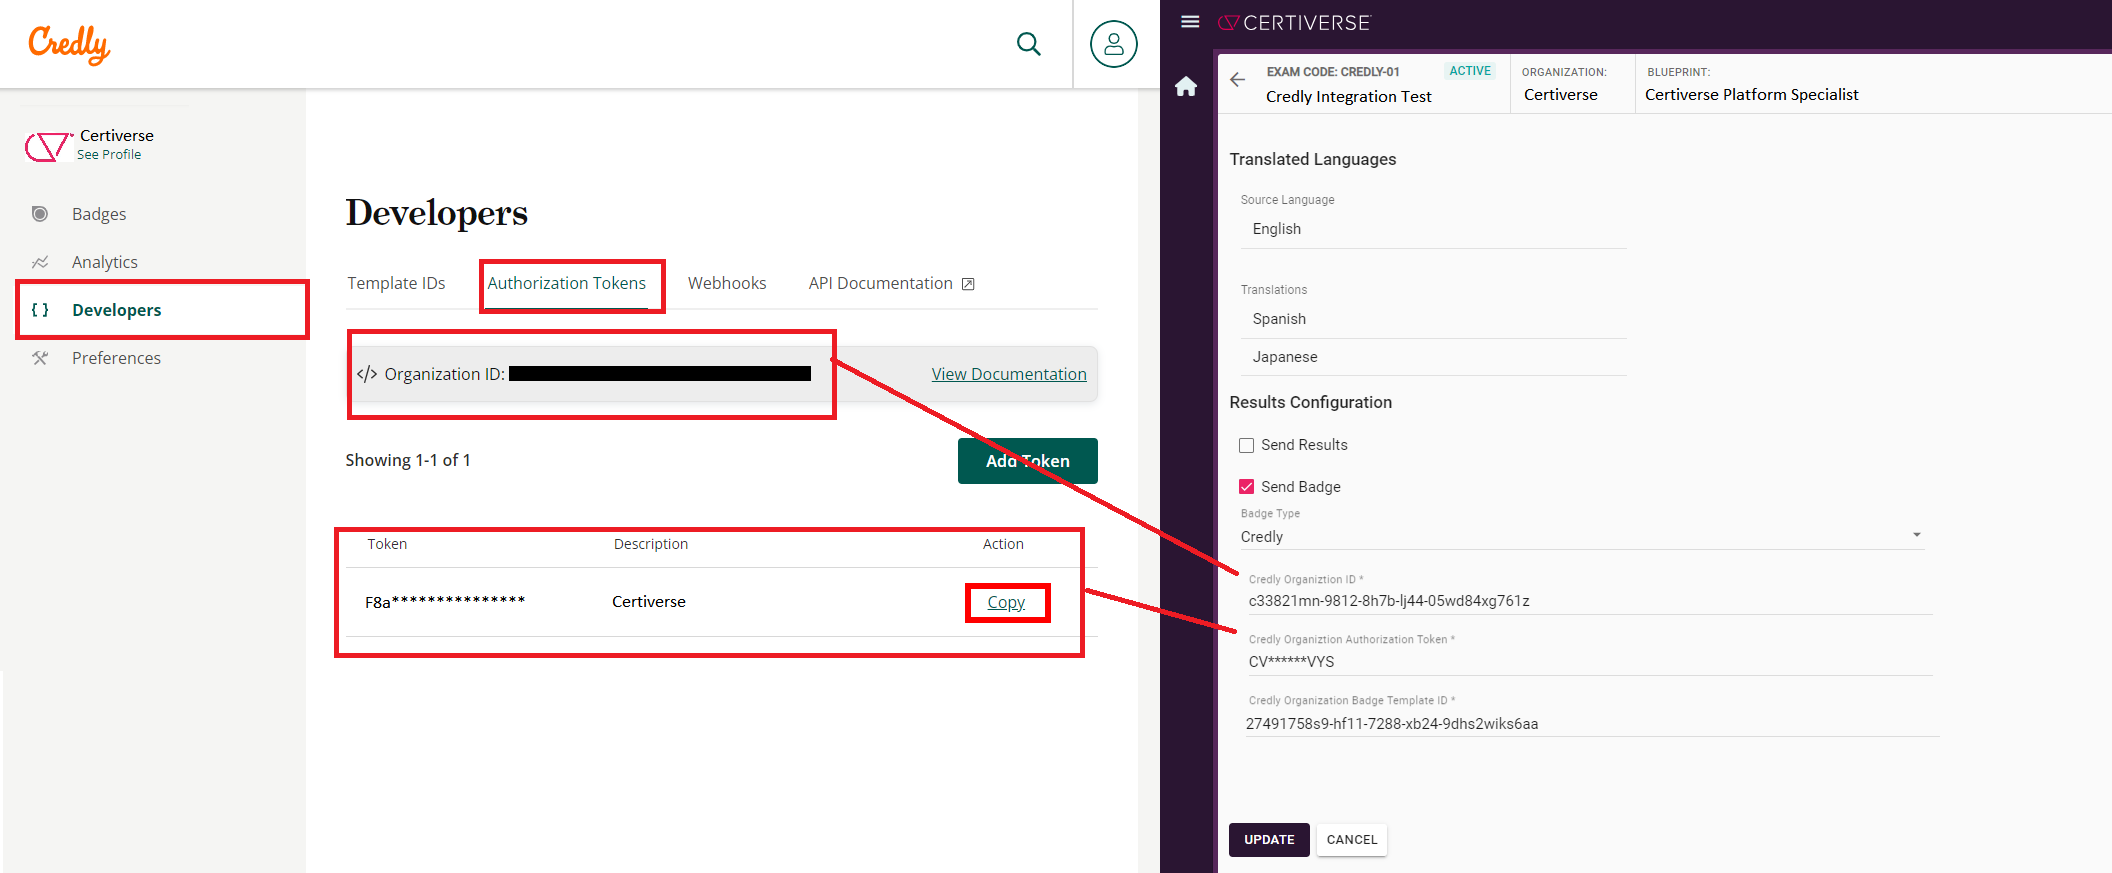2112x873 pixels.
Task: Select the English source language field
Action: point(1434,229)
